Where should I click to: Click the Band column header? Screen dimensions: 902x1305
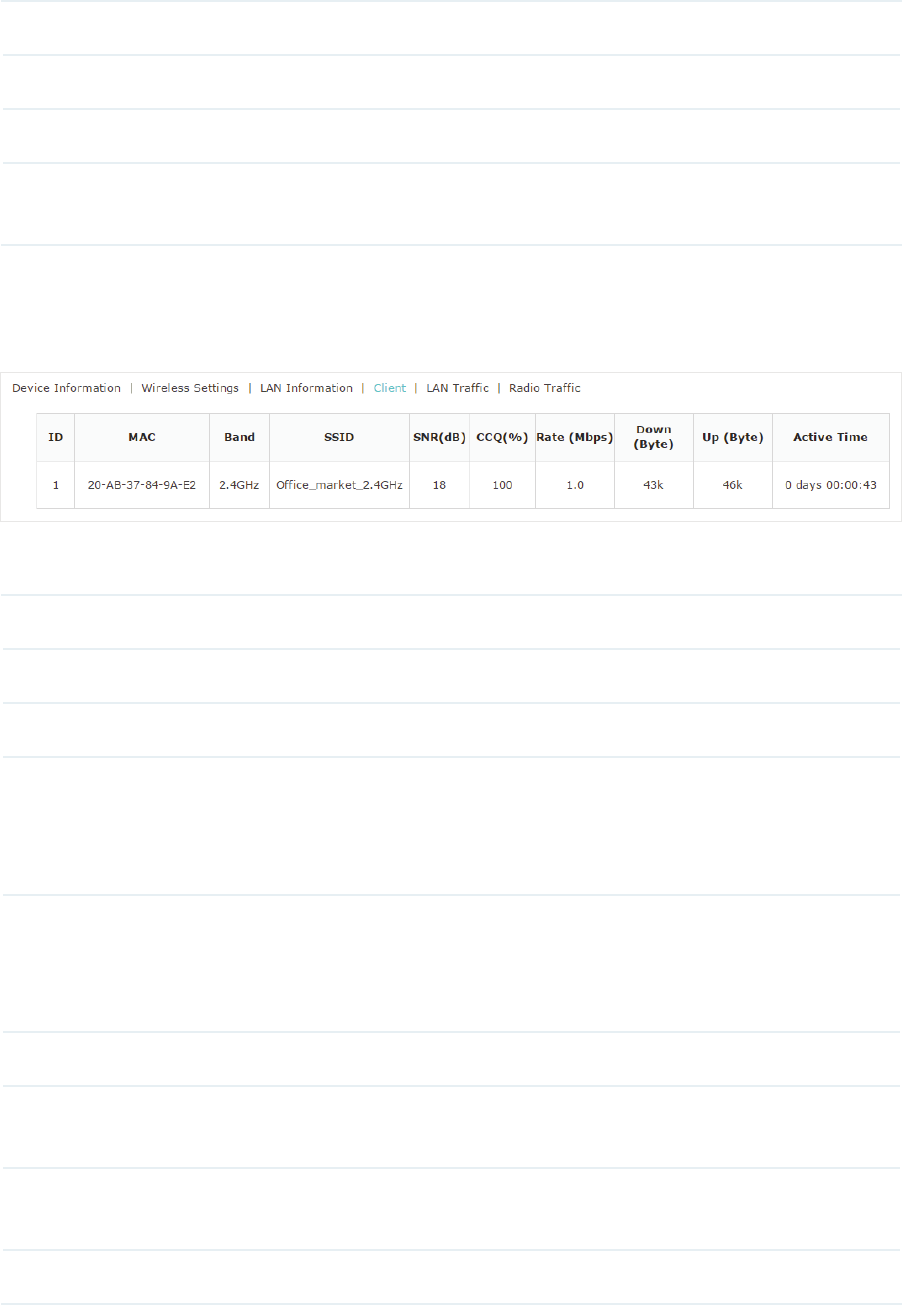point(240,437)
